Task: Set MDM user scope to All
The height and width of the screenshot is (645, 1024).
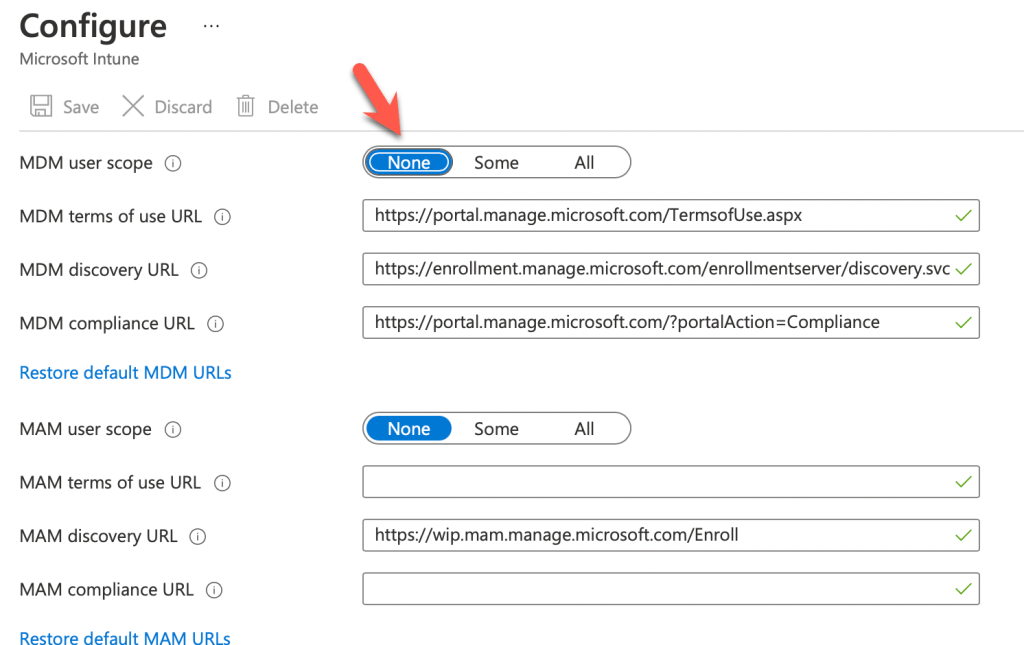Action: [x=584, y=163]
